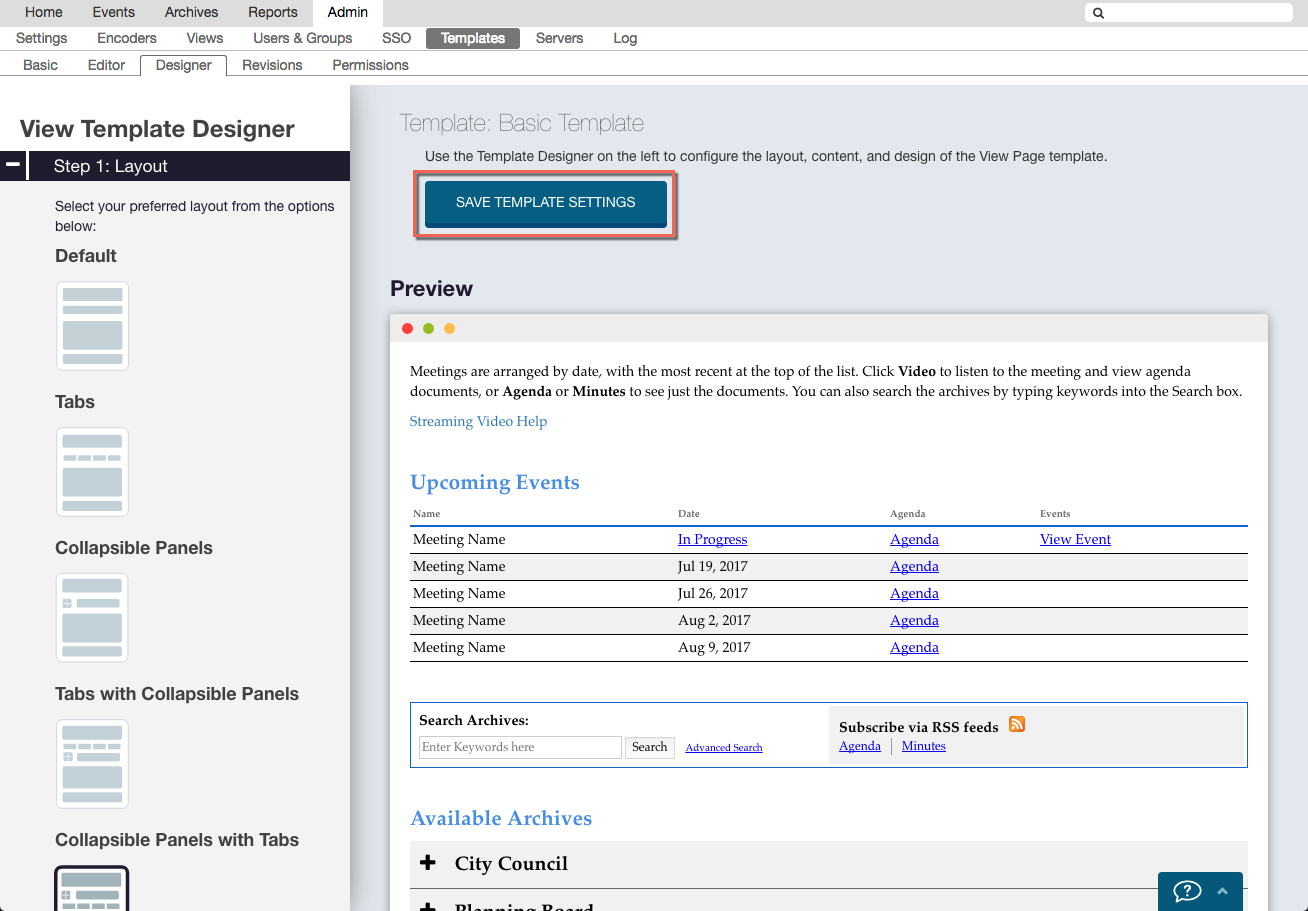Click Save Template Settings button
This screenshot has width=1308, height=911.
click(x=545, y=203)
